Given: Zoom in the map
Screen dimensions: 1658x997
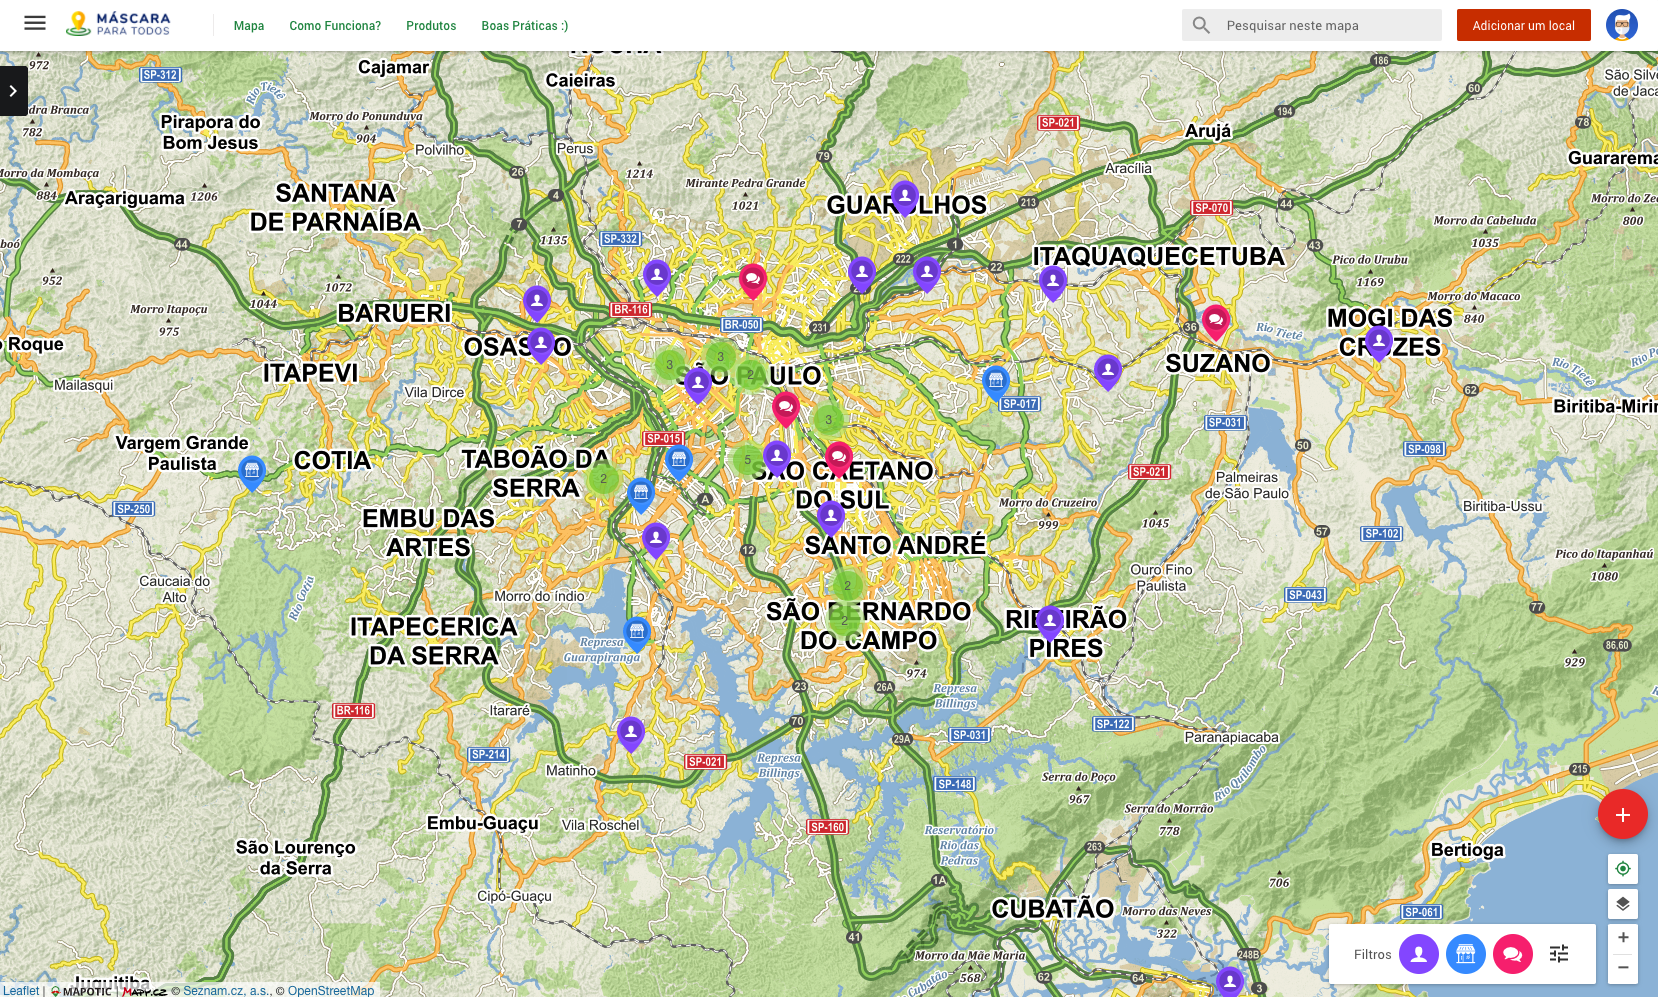Looking at the screenshot, I should 1623,938.
